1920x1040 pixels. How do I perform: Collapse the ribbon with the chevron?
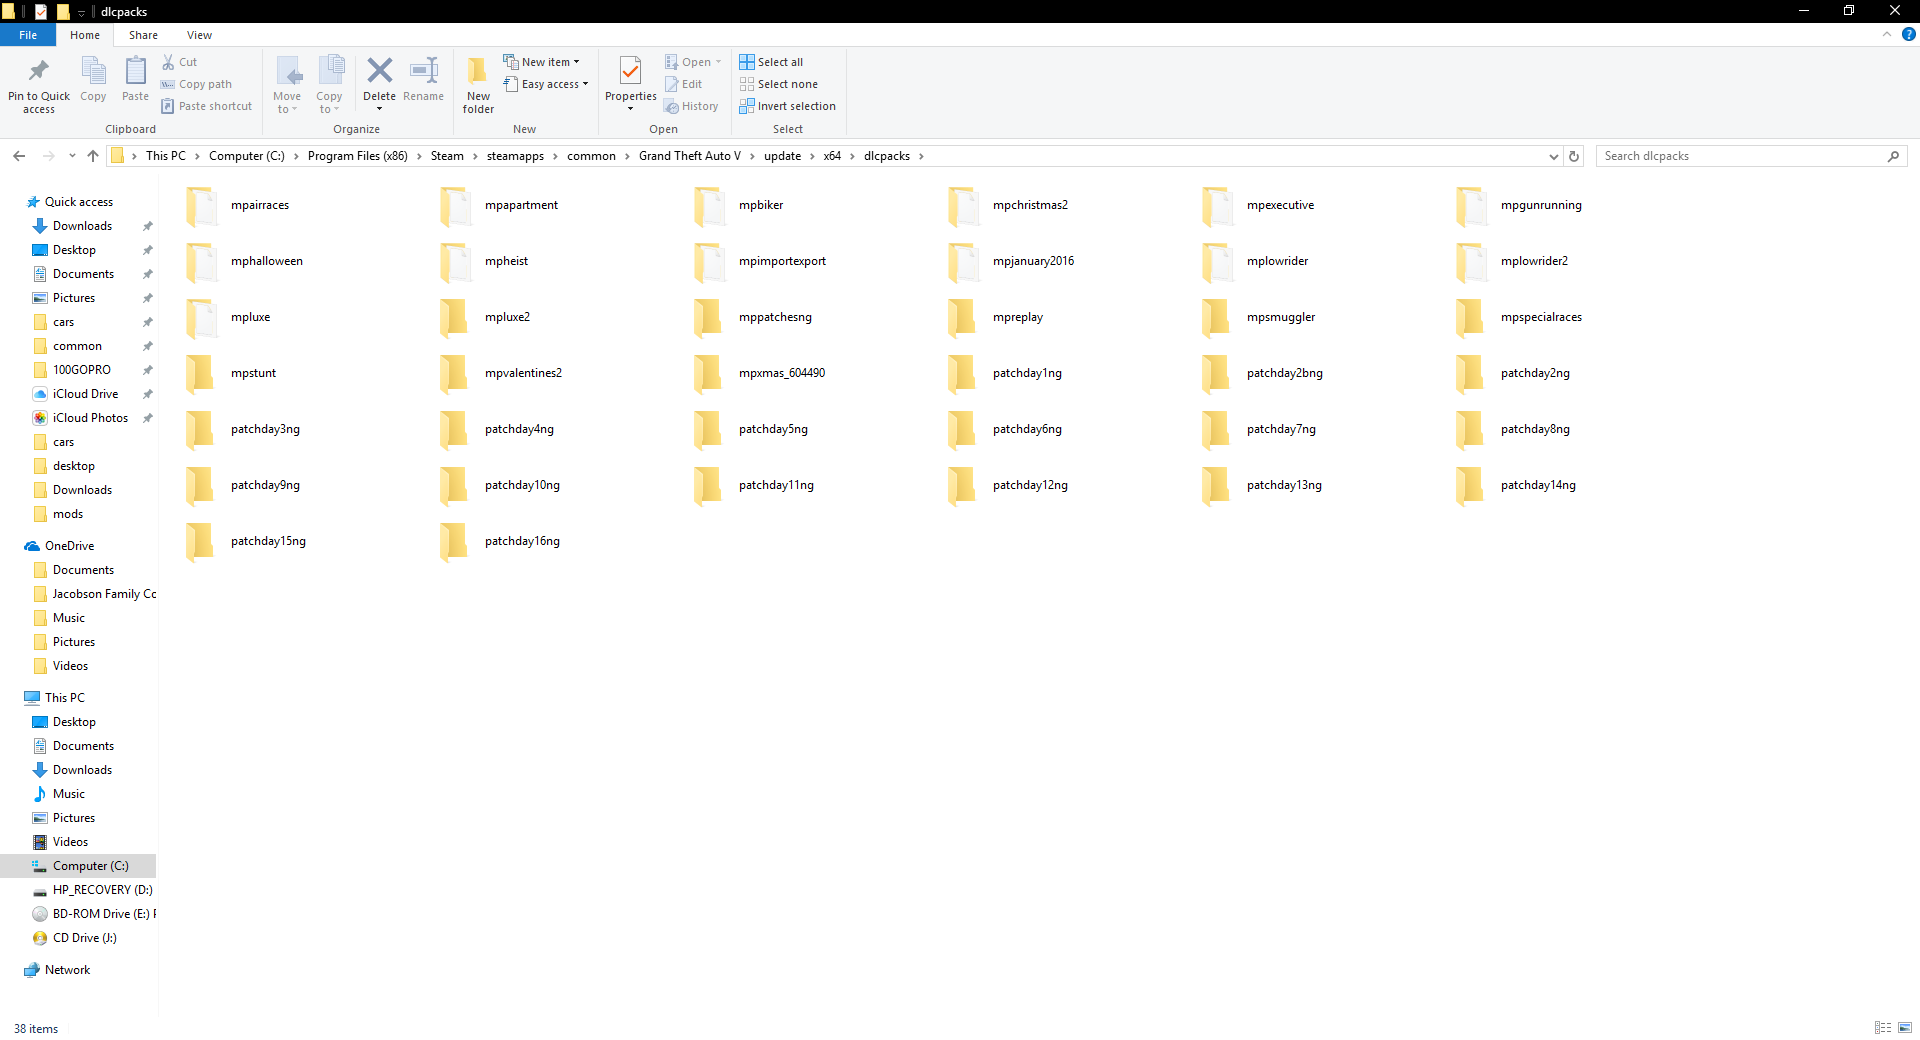pyautogui.click(x=1887, y=34)
